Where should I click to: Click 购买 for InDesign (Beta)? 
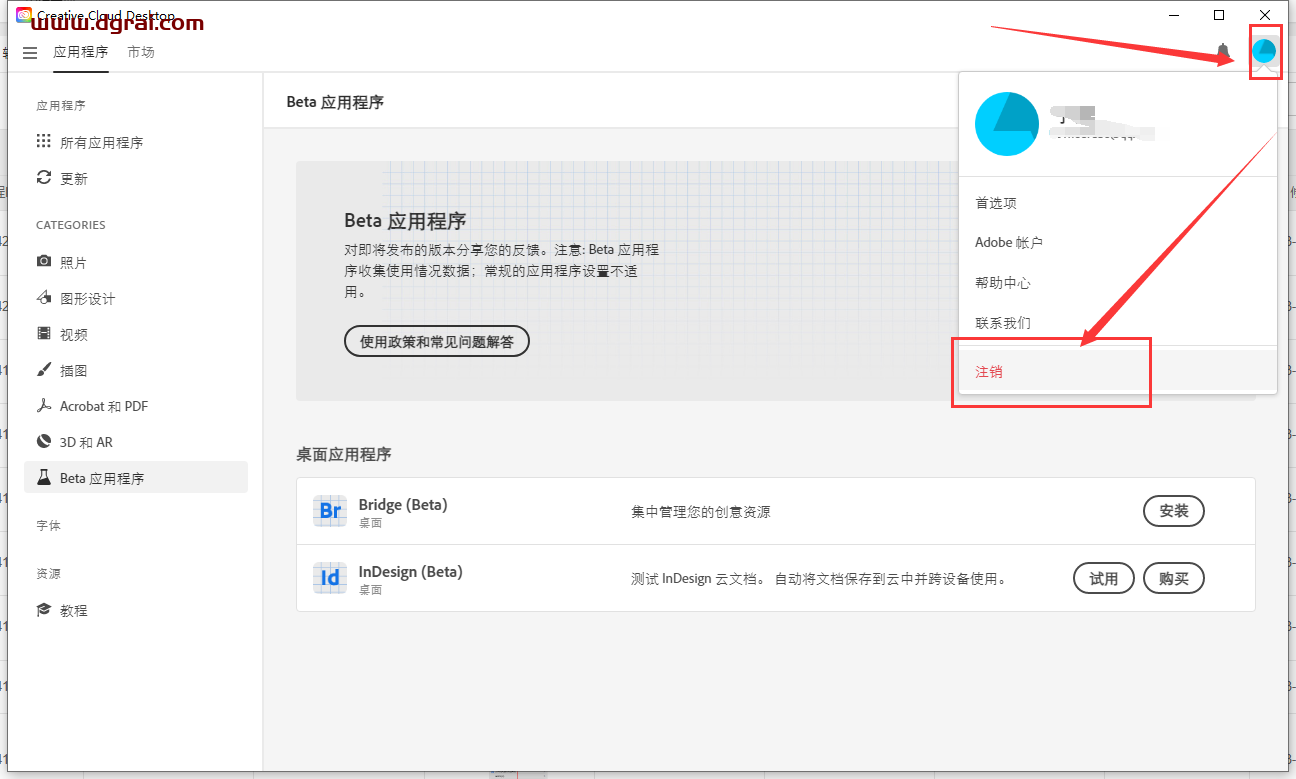point(1174,578)
